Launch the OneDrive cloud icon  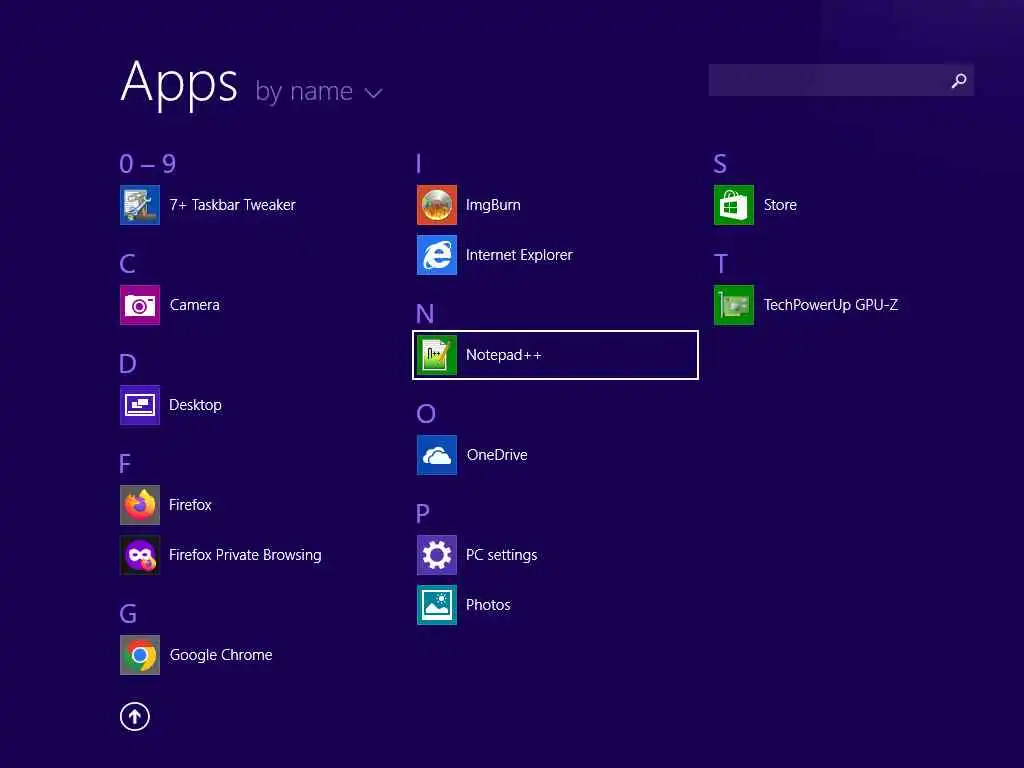(x=437, y=455)
